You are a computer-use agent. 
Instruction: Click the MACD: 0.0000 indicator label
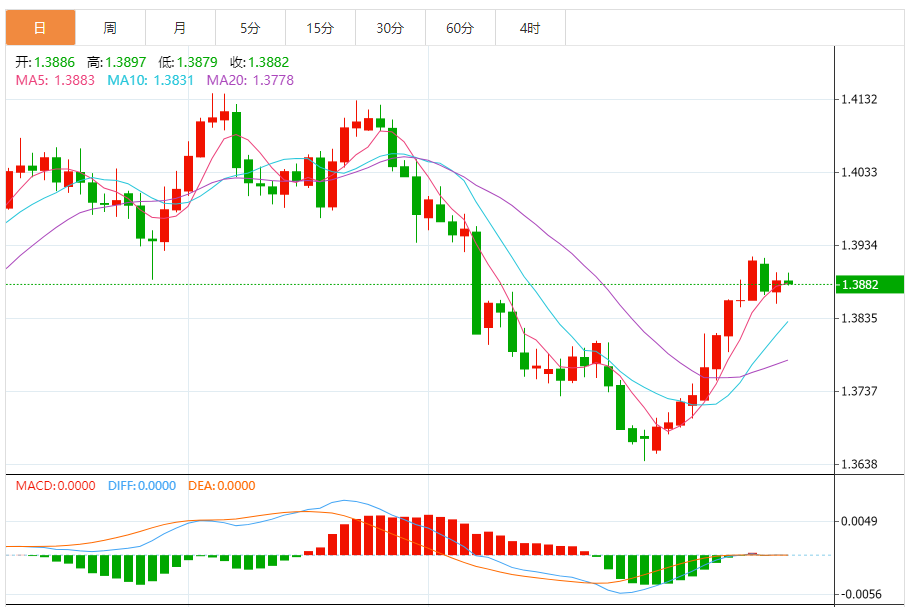(55, 486)
